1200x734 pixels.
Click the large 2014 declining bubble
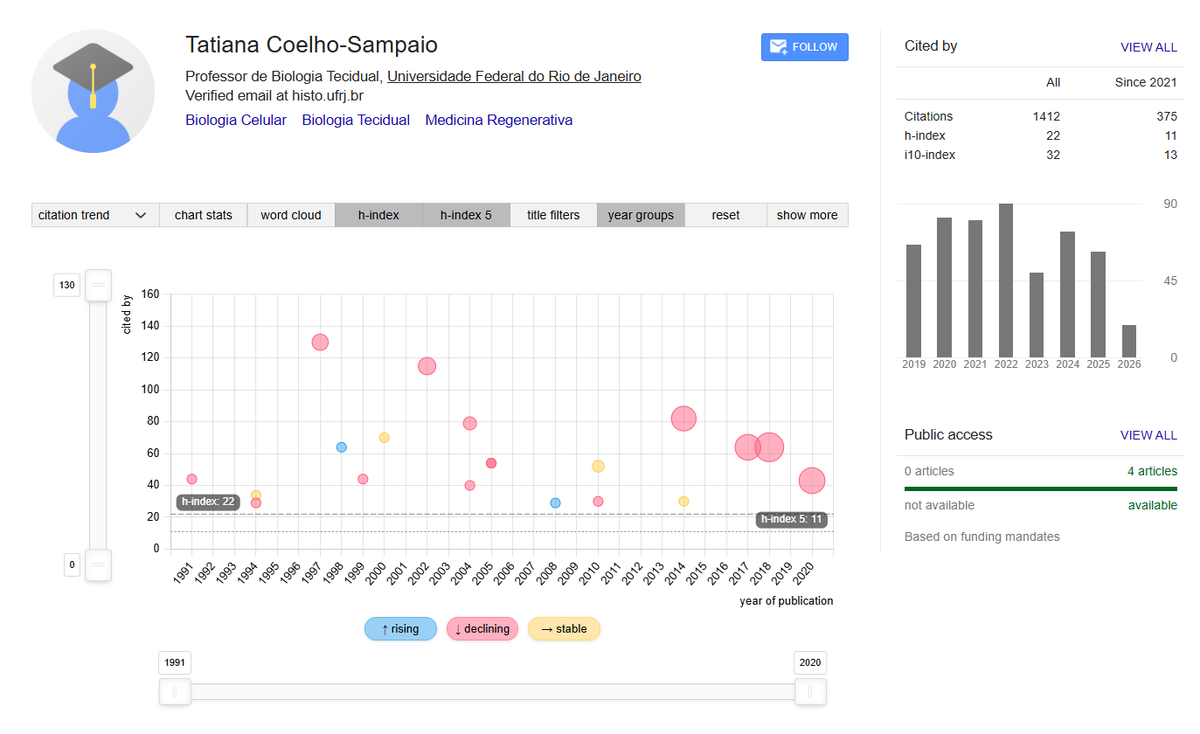(x=683, y=419)
